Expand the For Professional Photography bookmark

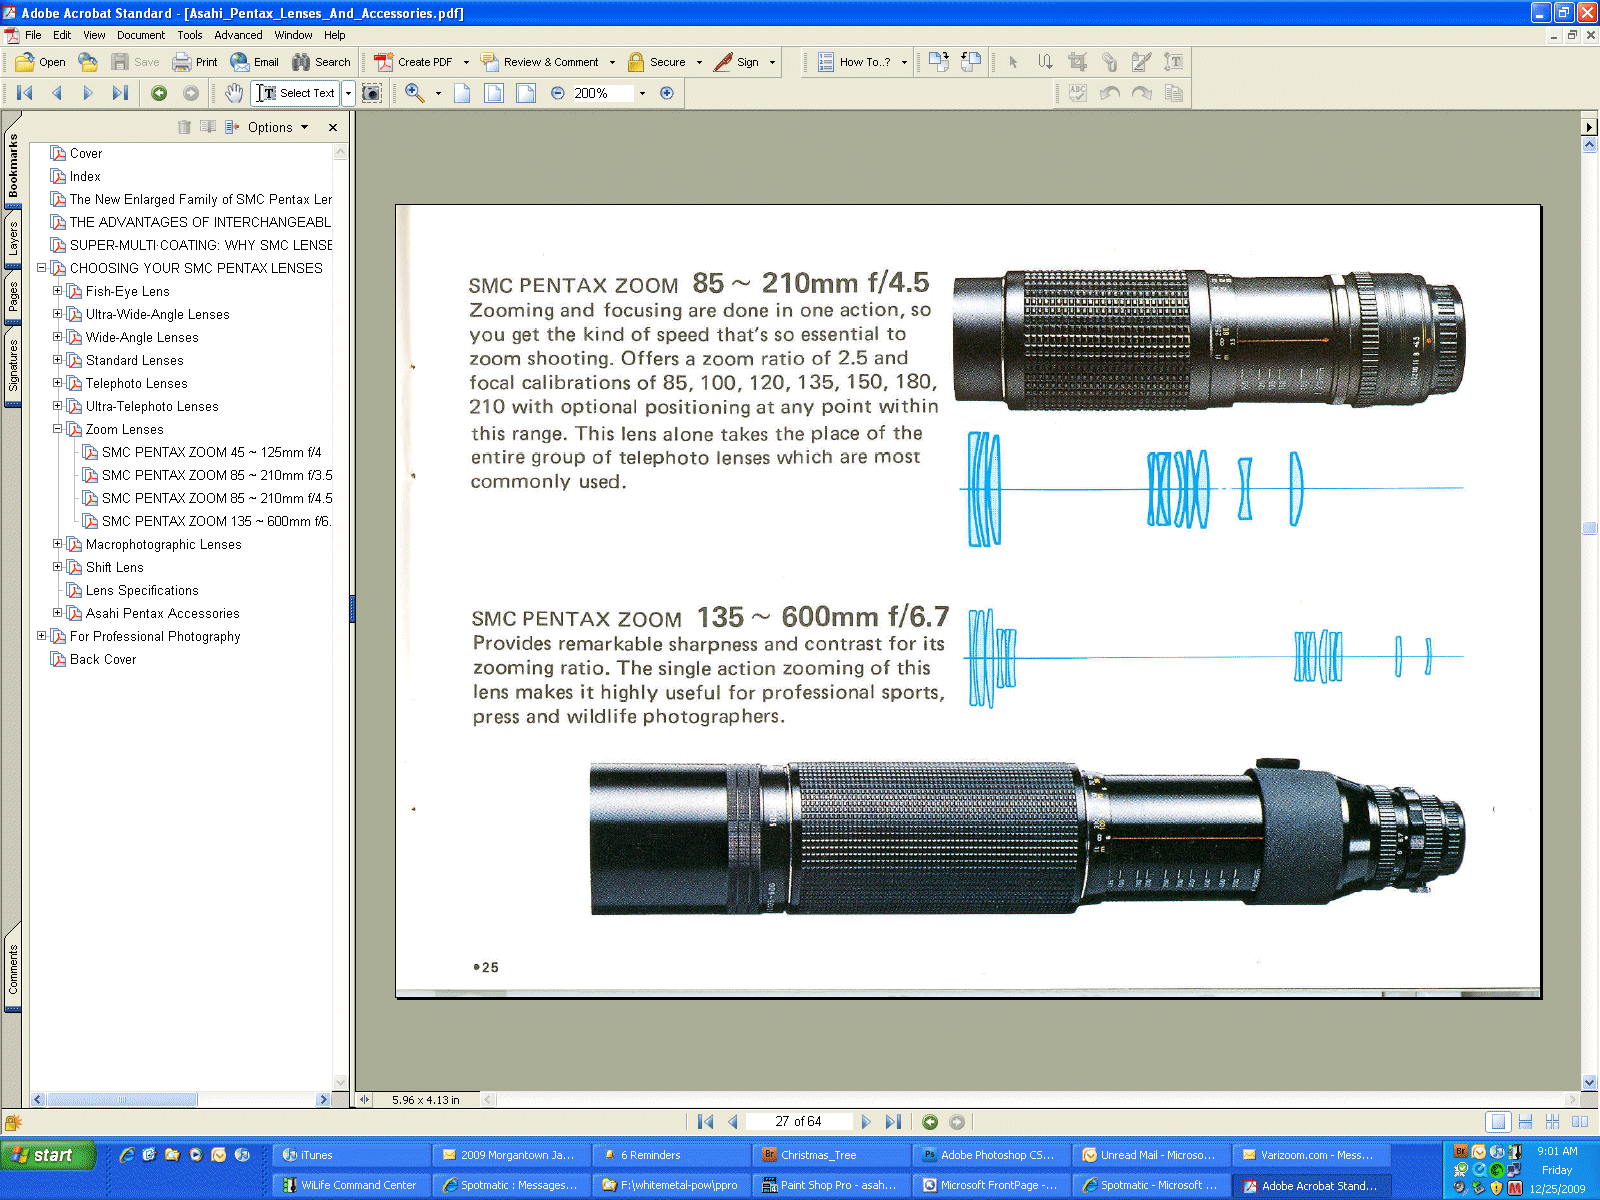point(41,636)
